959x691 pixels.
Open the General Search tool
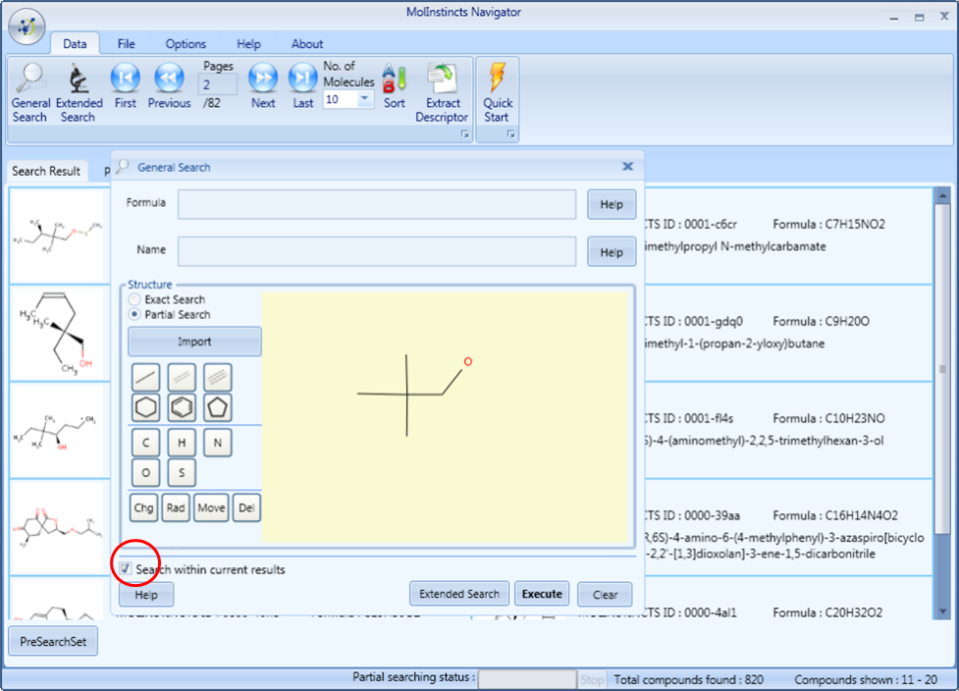[x=30, y=93]
